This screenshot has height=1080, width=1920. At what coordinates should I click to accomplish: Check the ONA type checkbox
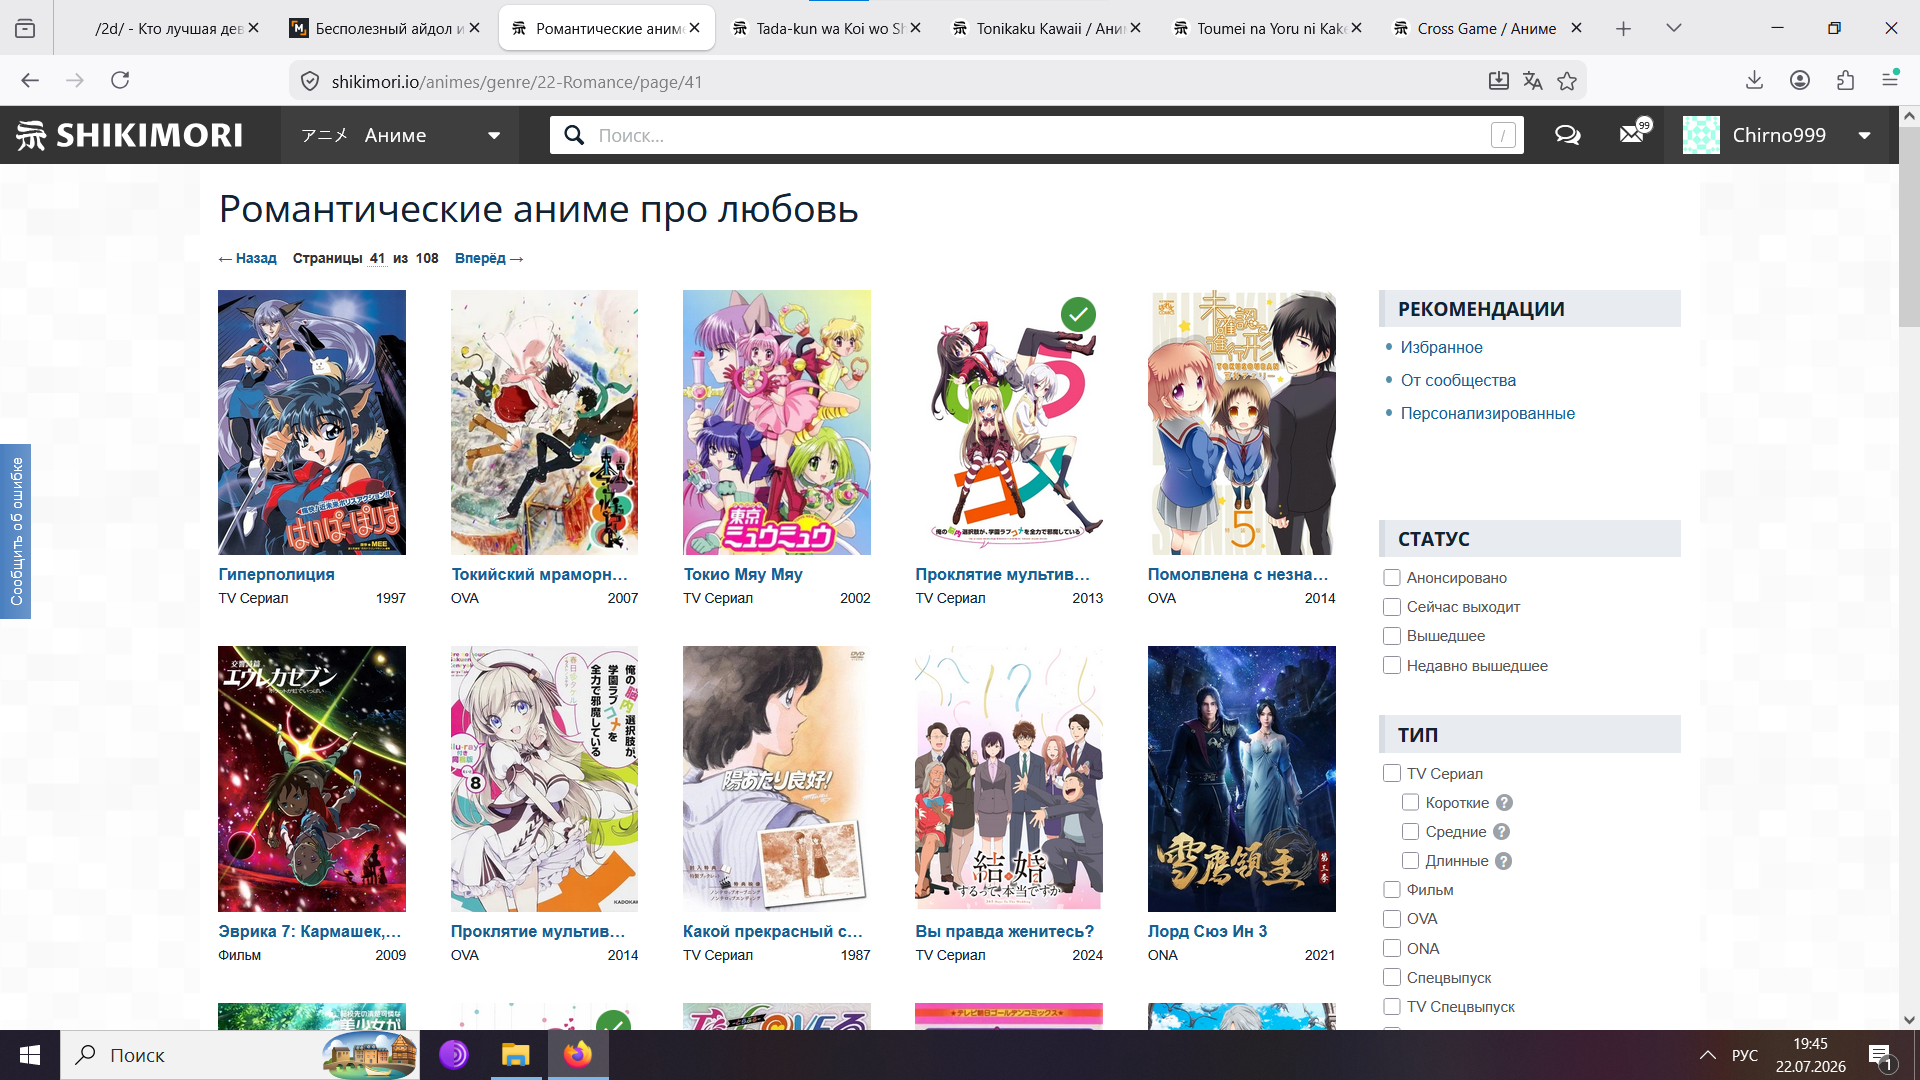pos(1391,949)
